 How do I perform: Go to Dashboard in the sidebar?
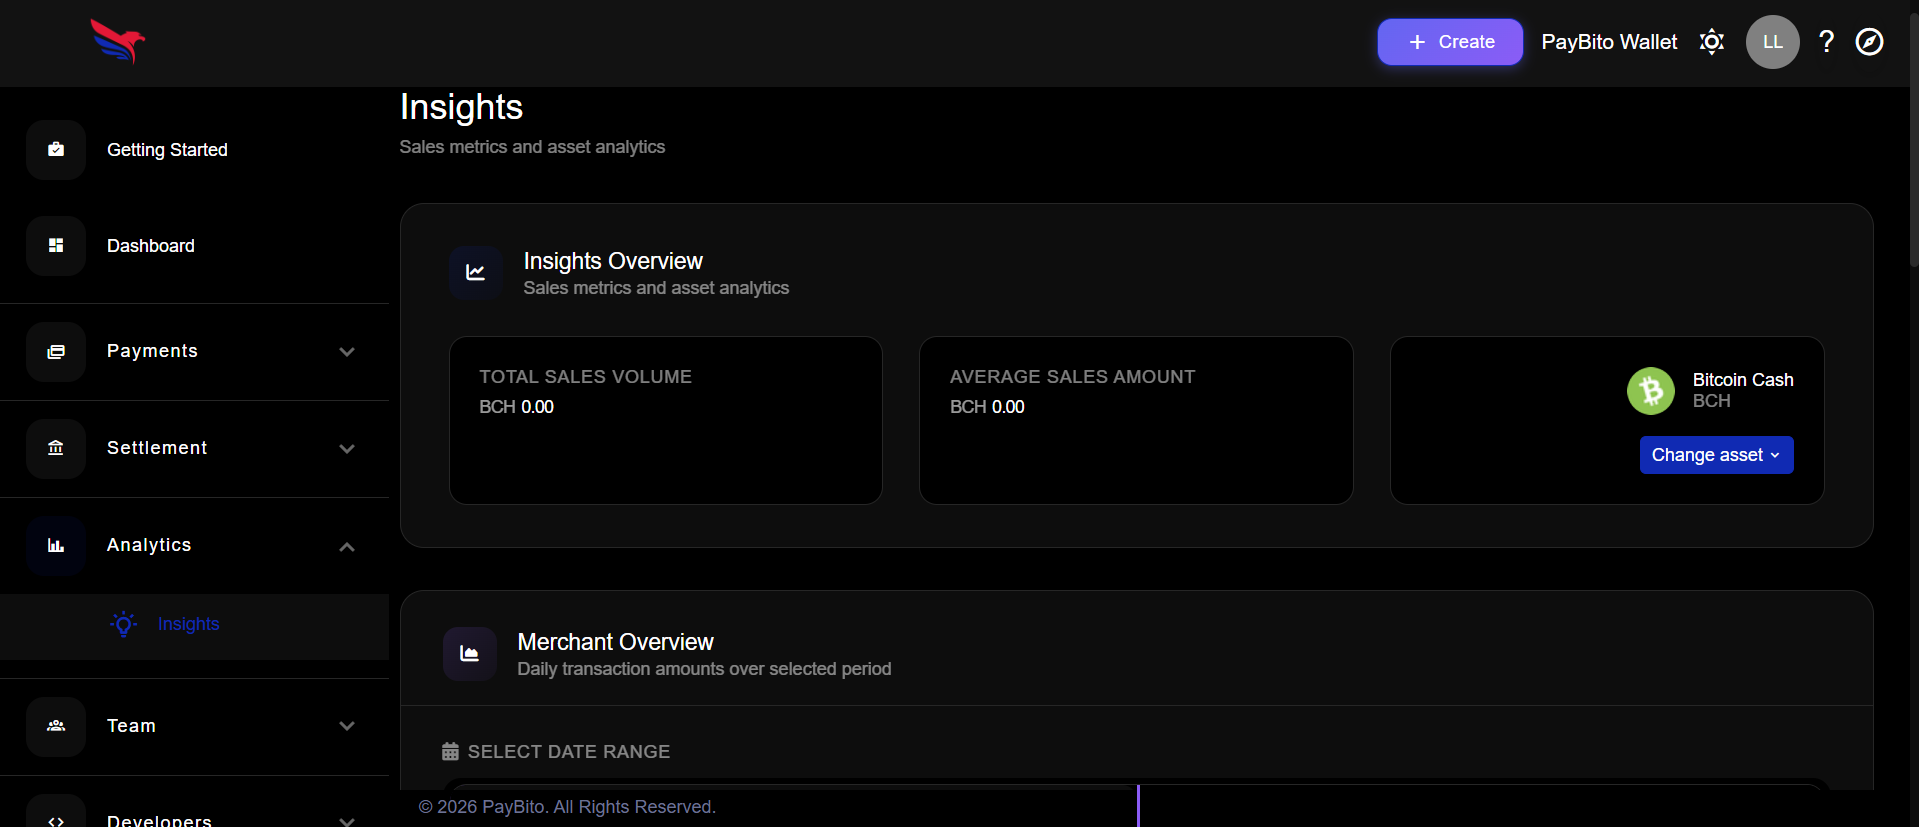(151, 246)
